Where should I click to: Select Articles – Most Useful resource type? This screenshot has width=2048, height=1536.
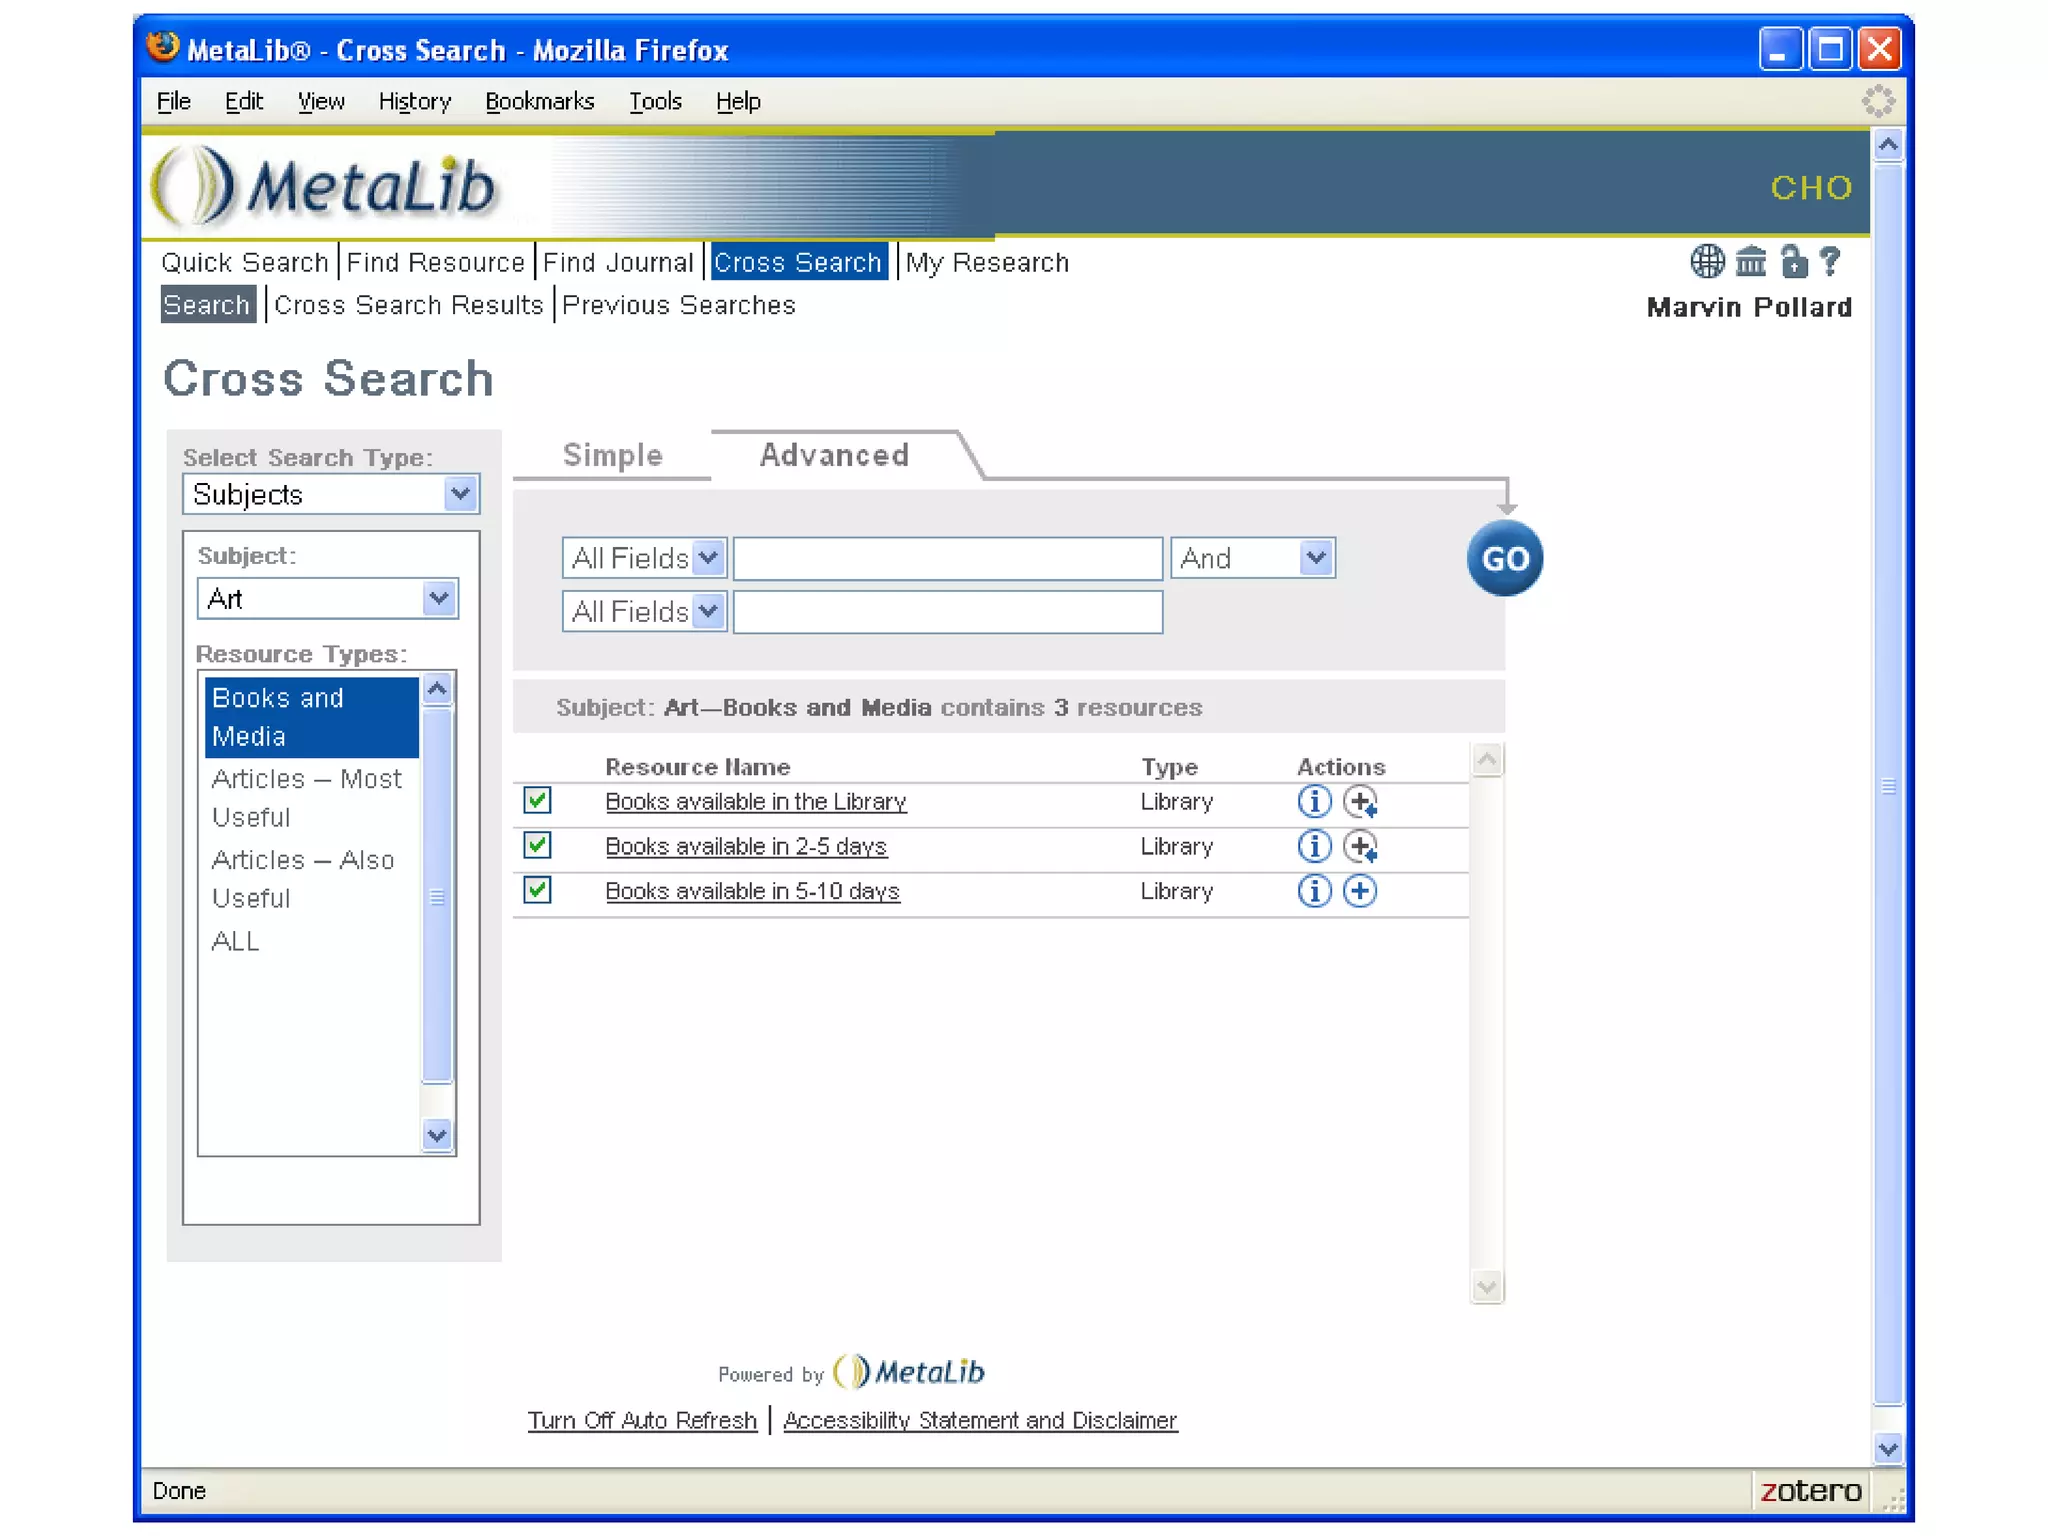311,798
